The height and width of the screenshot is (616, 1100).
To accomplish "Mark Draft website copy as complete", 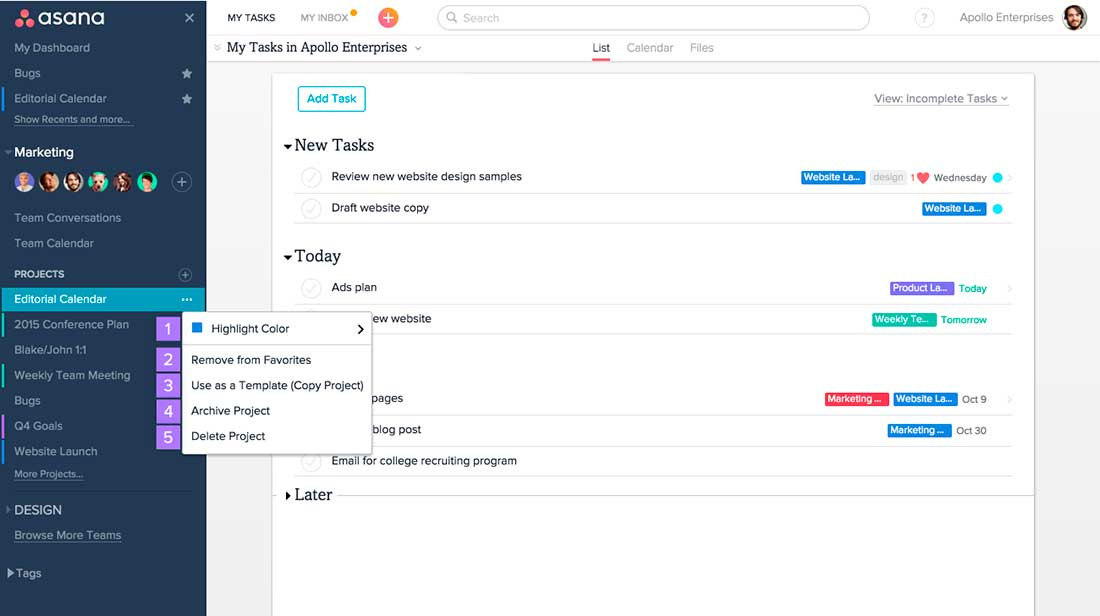I will click(x=311, y=208).
